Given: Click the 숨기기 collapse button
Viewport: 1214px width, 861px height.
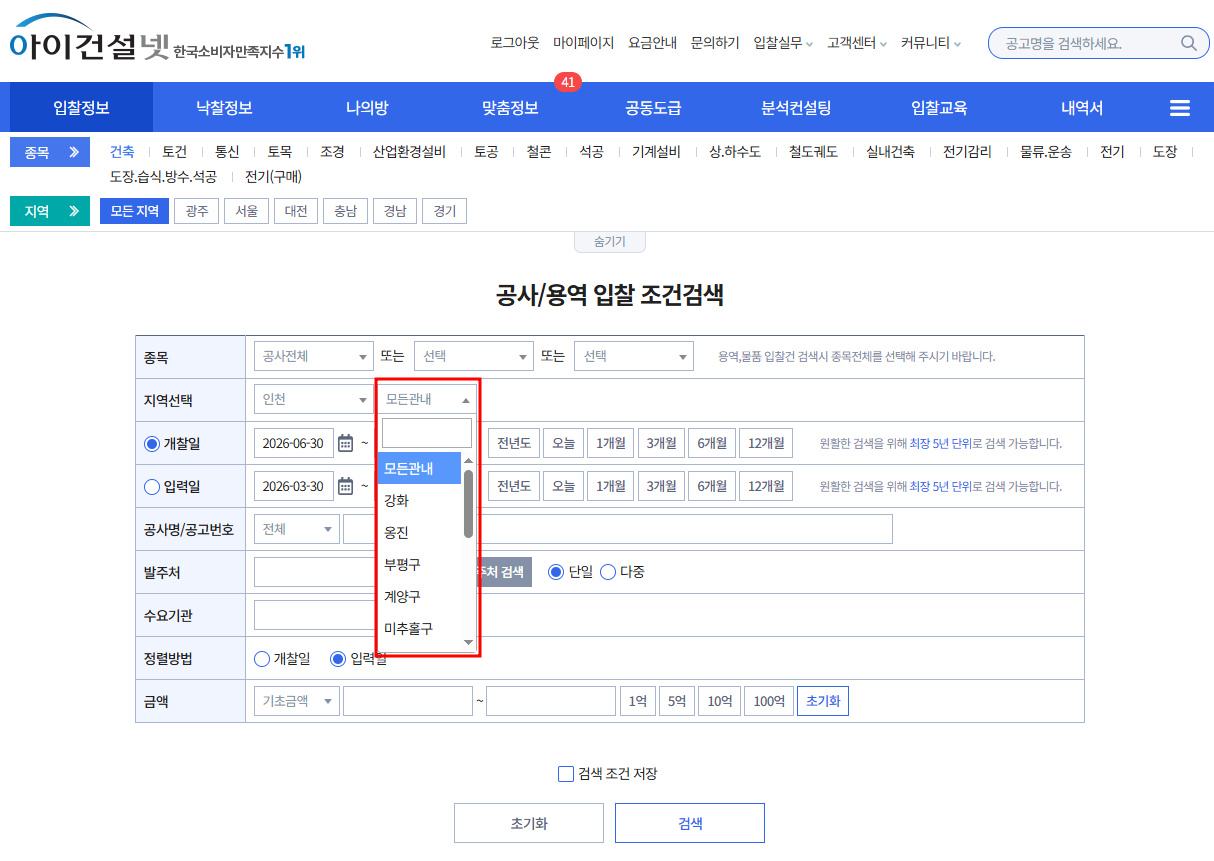Looking at the screenshot, I should pyautogui.click(x=610, y=241).
